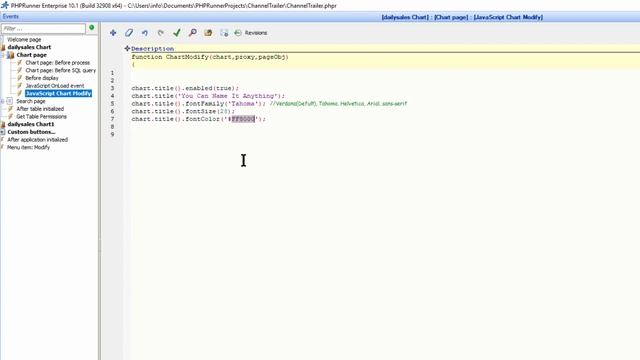Click the 'Tahoma' fontFamily value
640x360 pixels.
pyautogui.click(x=243, y=104)
